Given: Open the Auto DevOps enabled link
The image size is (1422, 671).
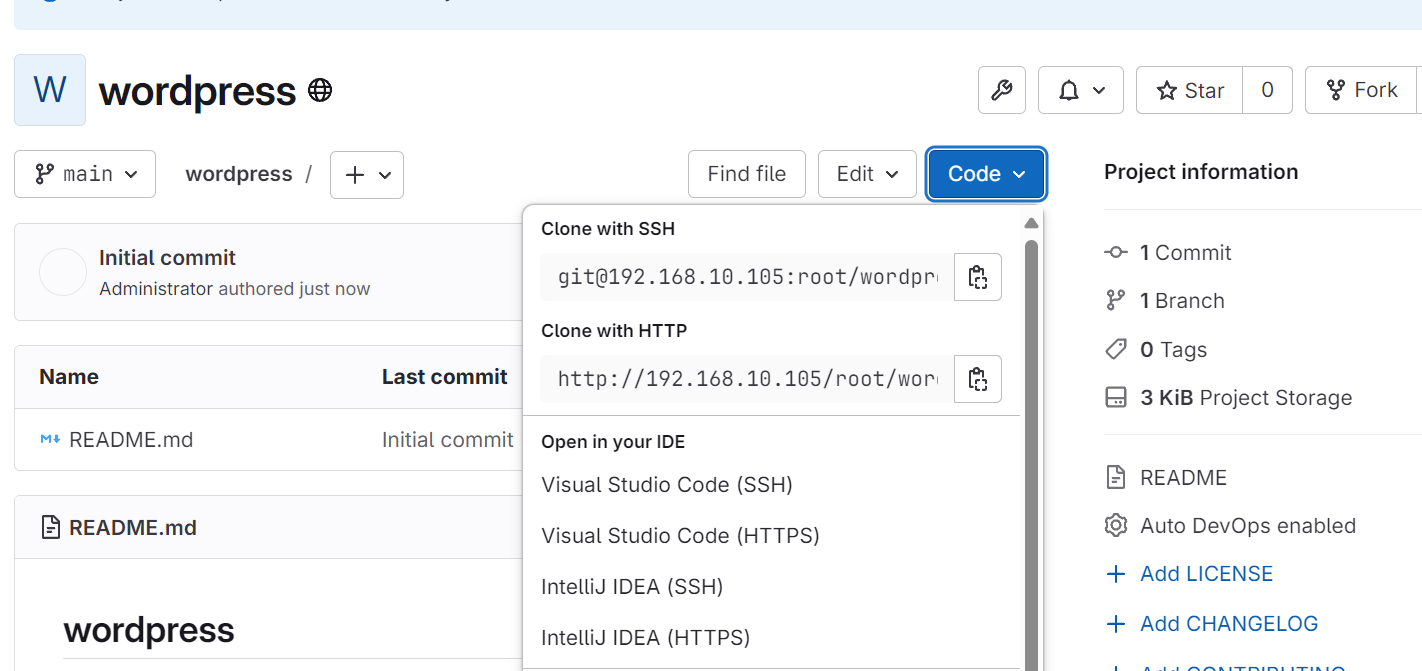Looking at the screenshot, I should (x=1248, y=526).
